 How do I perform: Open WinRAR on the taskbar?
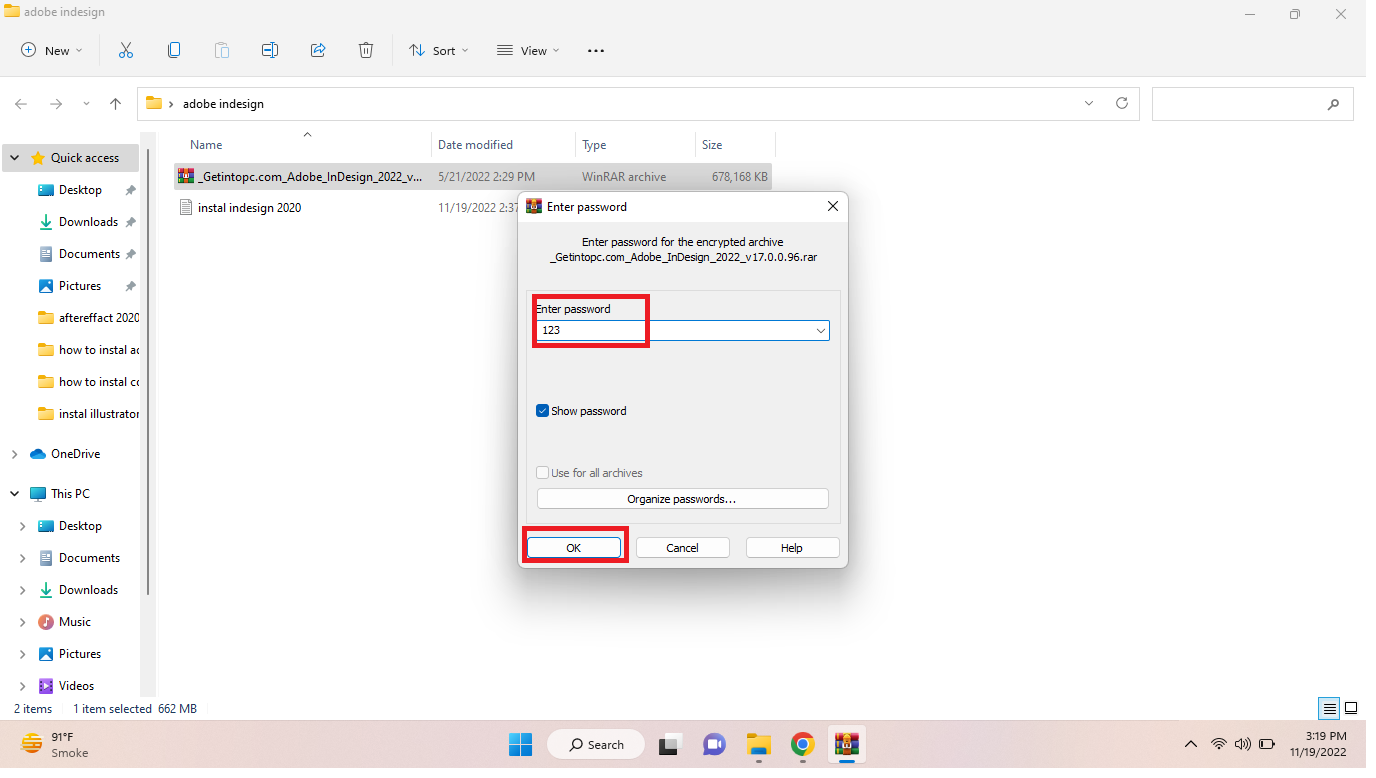click(847, 744)
